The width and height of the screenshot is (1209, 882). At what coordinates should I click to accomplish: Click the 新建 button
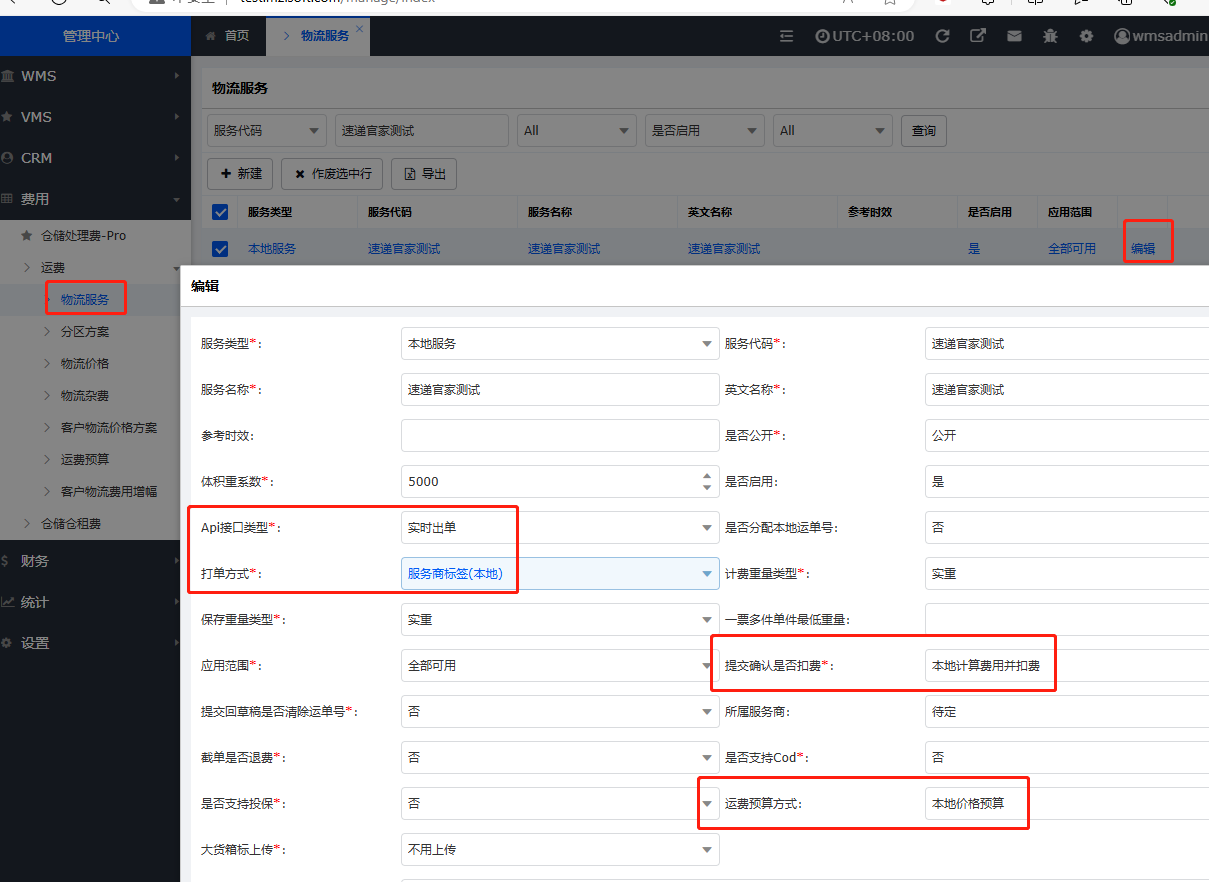click(x=240, y=173)
